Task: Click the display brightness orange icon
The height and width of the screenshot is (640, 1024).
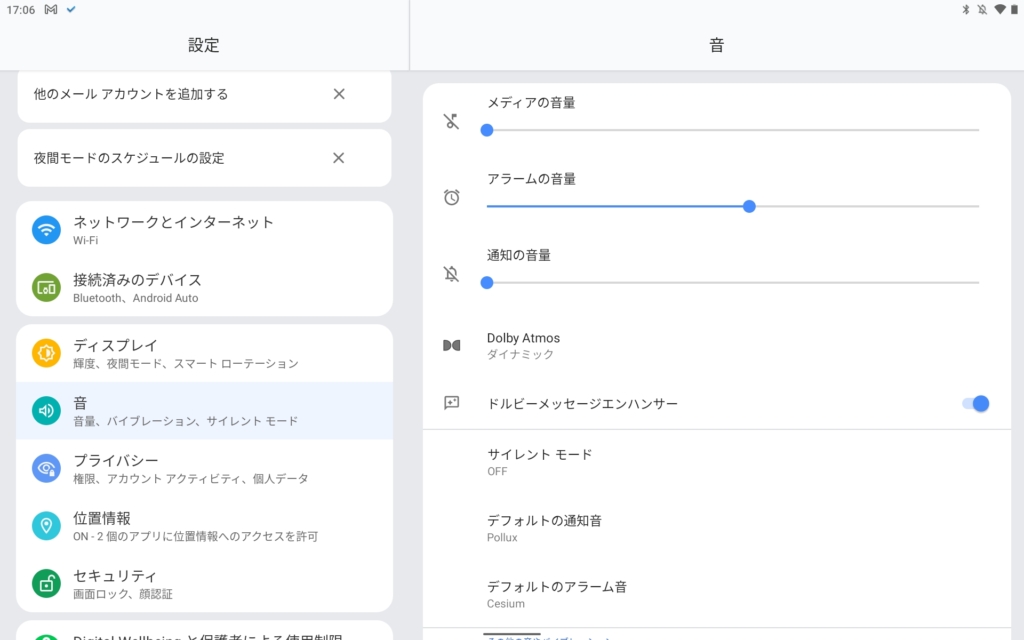Action: [46, 353]
